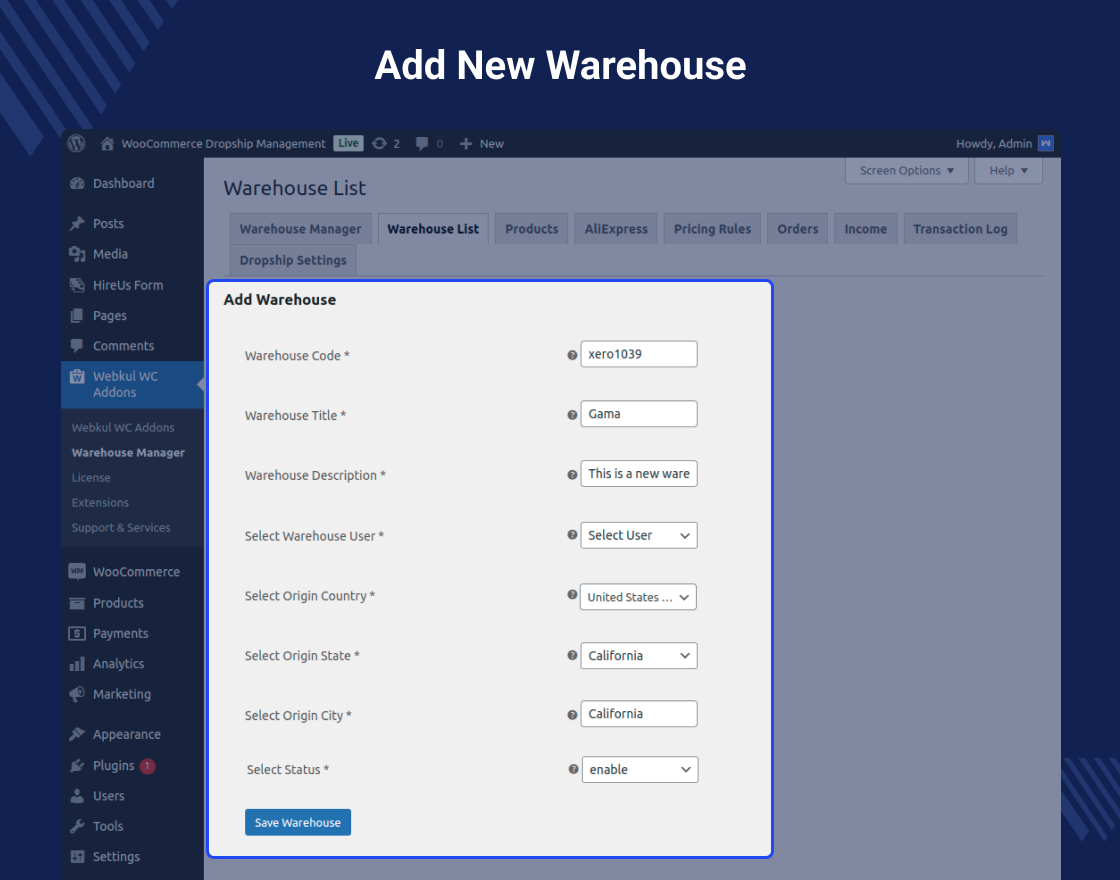
Task: Open the comments bubble icon in admin bar
Action: point(421,144)
